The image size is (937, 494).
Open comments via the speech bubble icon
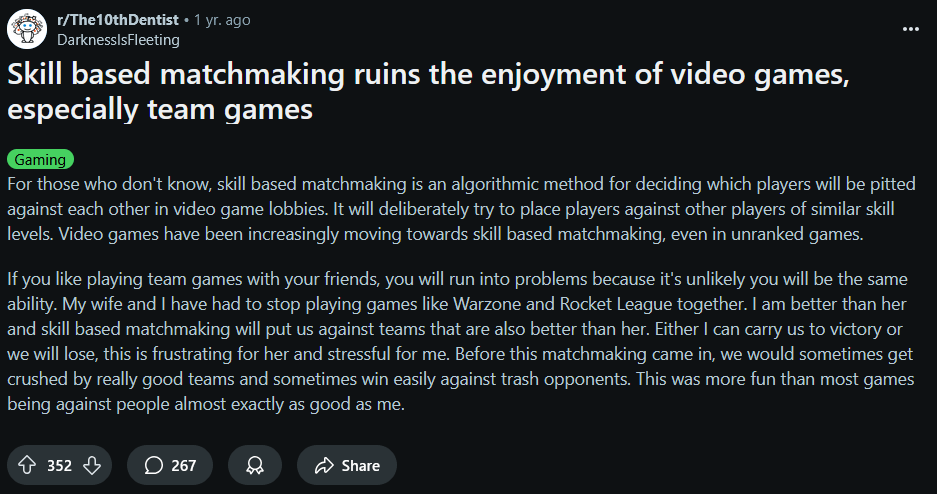[154, 465]
